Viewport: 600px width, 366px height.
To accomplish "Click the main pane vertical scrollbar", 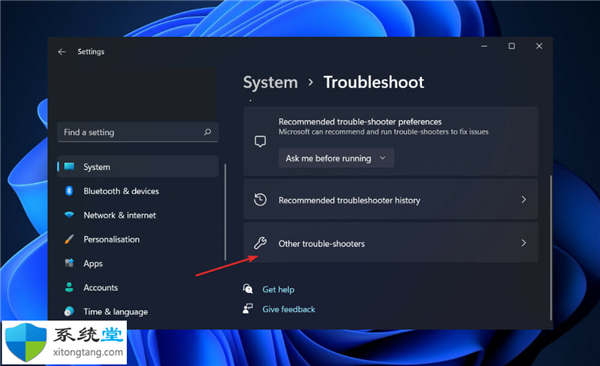I will point(551,247).
